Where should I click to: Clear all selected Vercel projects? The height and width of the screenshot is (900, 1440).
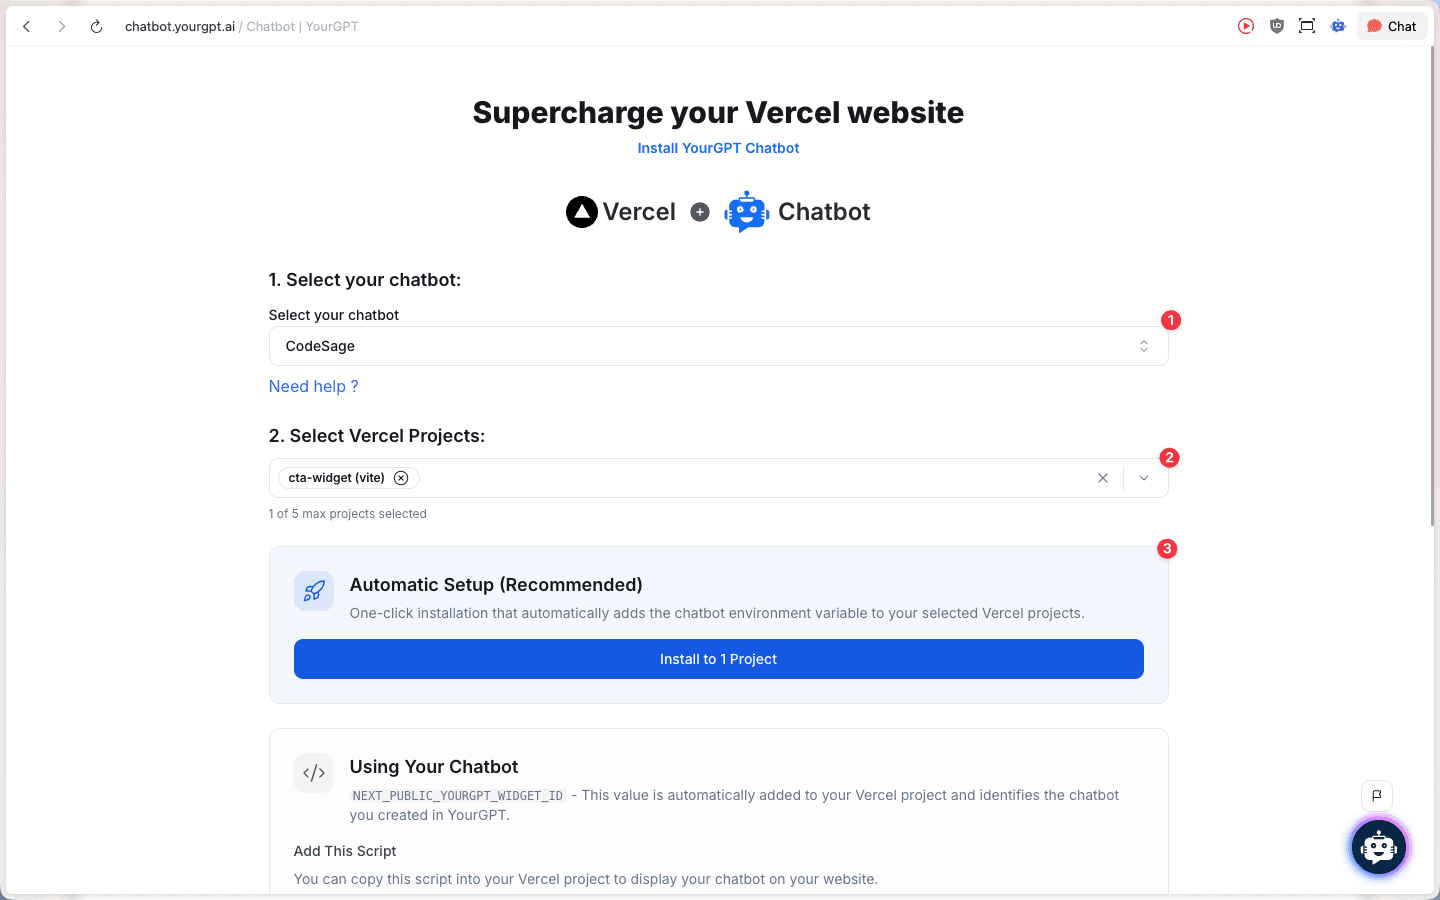click(1103, 478)
